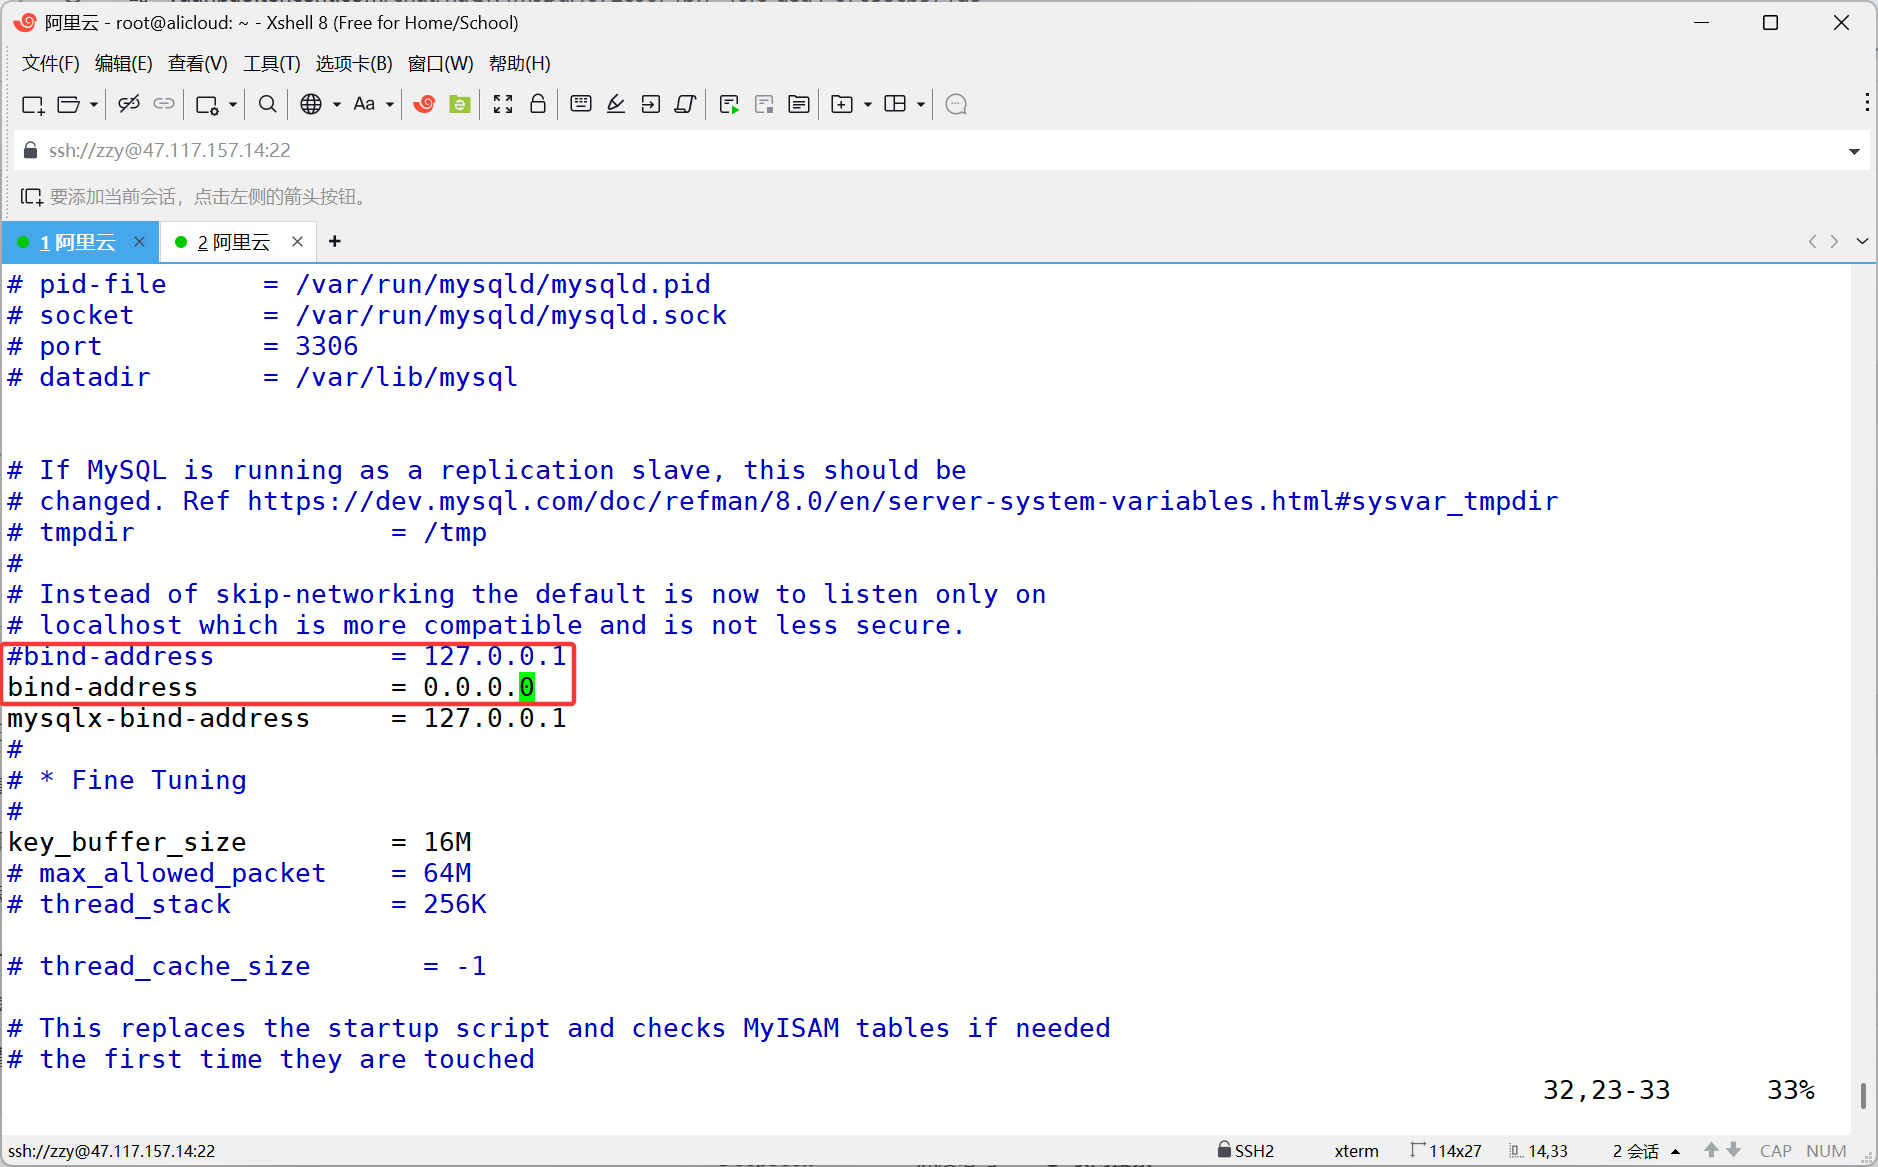1878x1167 pixels.
Task: Open the log document lines icon
Action: pyautogui.click(x=799, y=104)
